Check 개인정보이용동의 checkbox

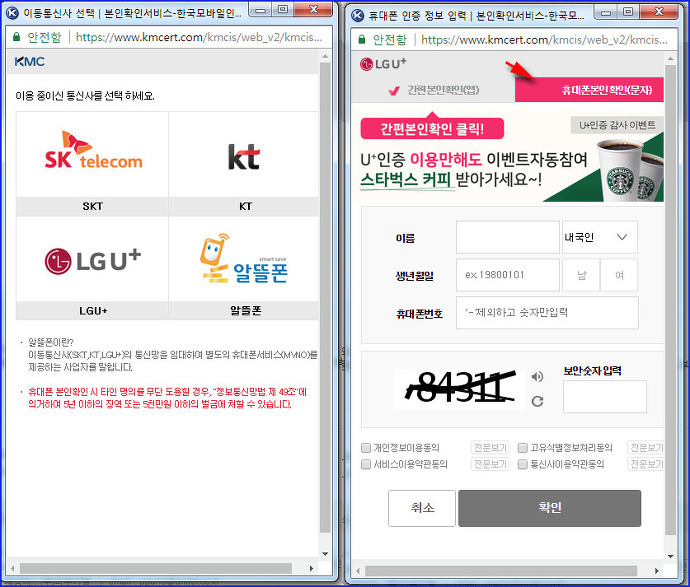(366, 448)
